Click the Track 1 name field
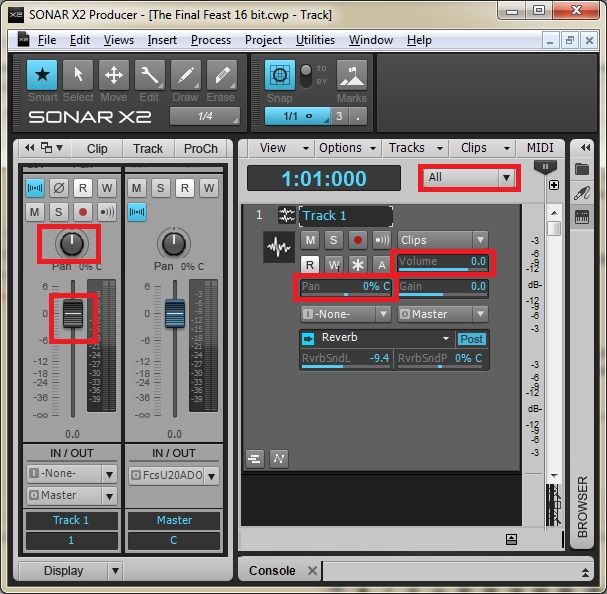 pyautogui.click(x=345, y=216)
